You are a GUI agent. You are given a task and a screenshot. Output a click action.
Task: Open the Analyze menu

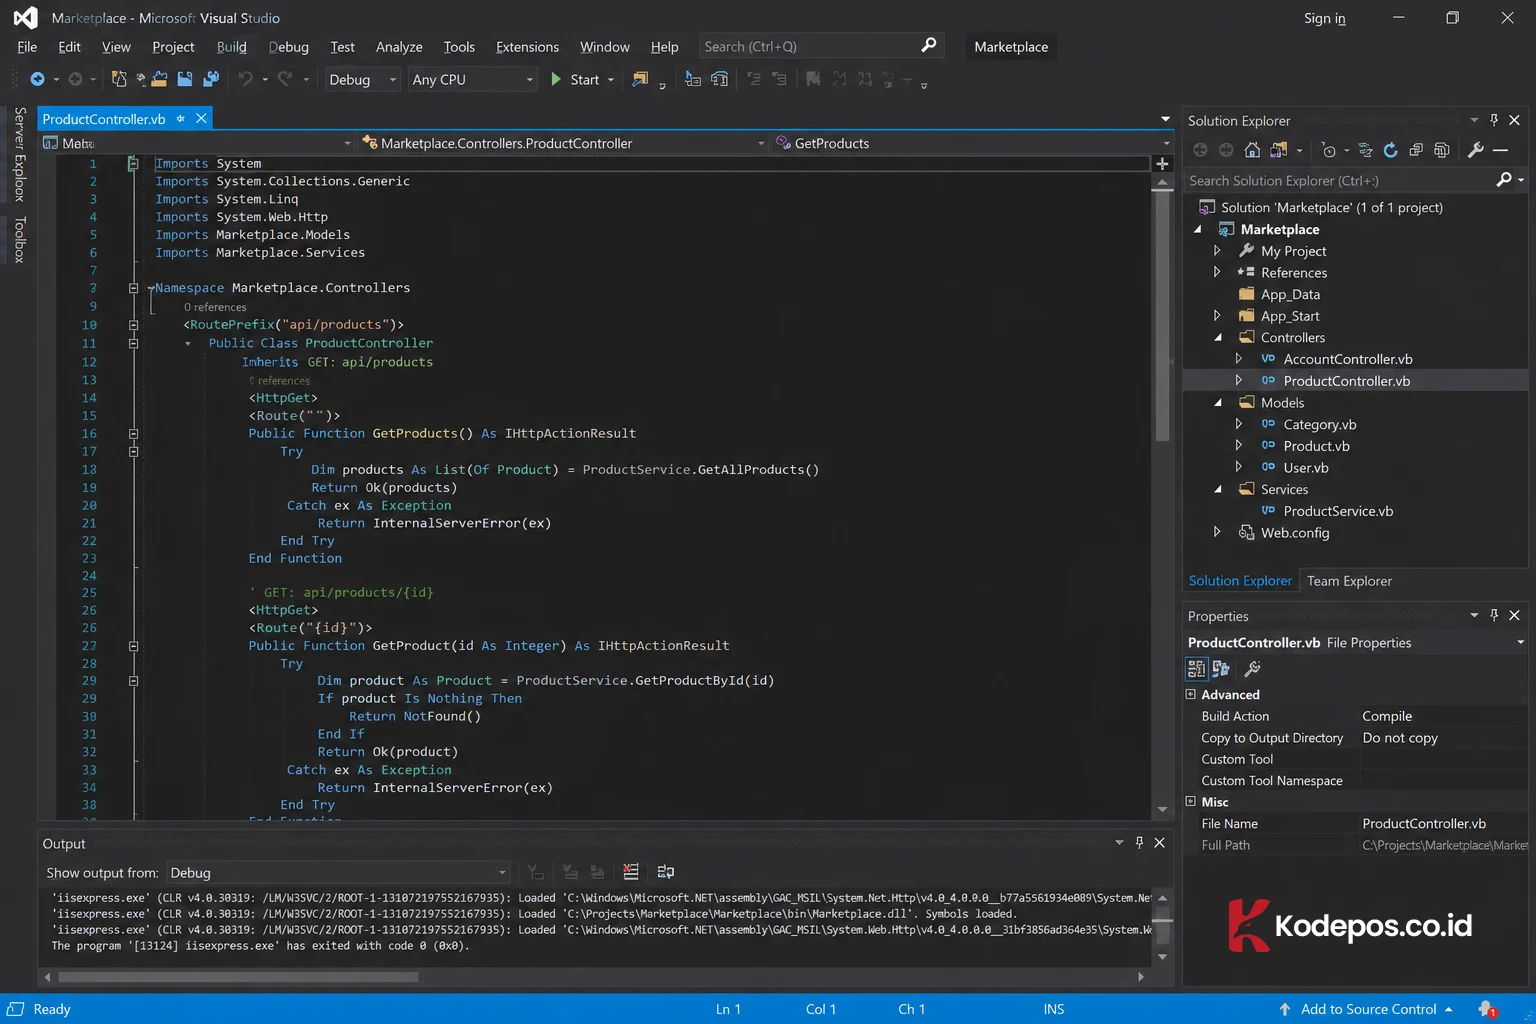click(399, 47)
